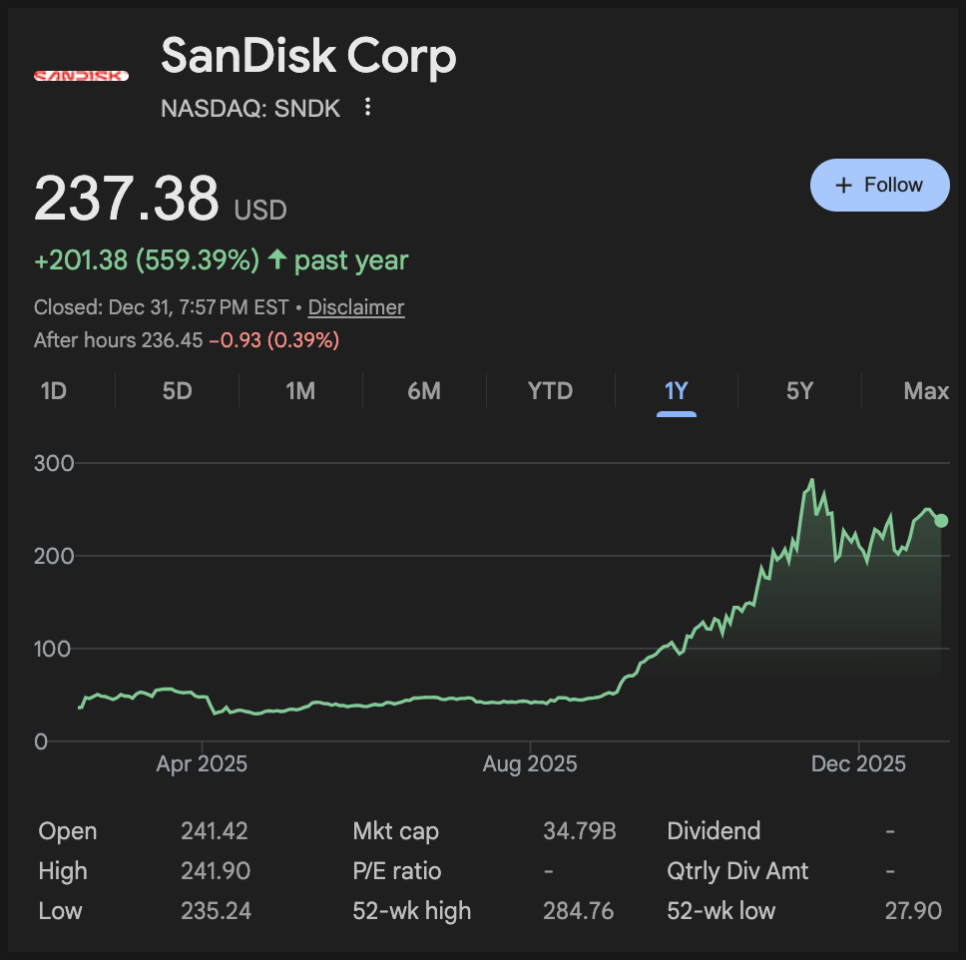Click the SanDisk logo icon

(81, 75)
